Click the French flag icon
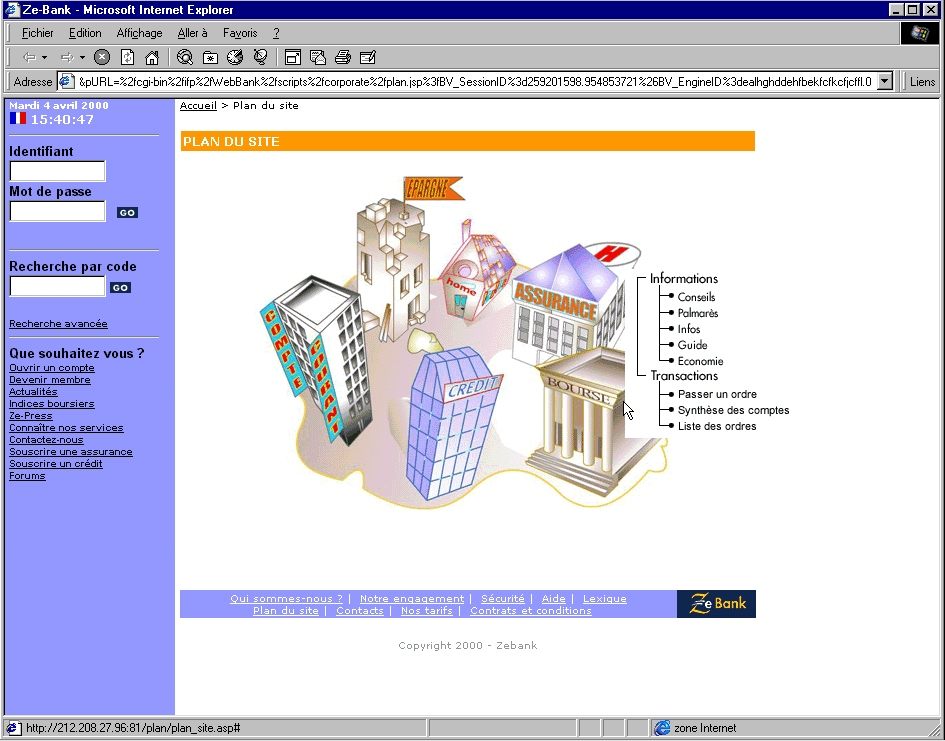 (18, 119)
